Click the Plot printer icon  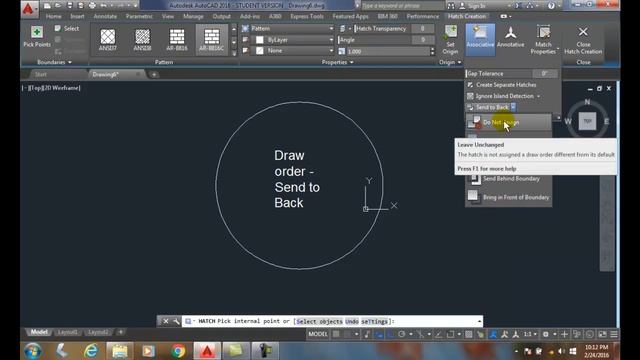click(92, 6)
